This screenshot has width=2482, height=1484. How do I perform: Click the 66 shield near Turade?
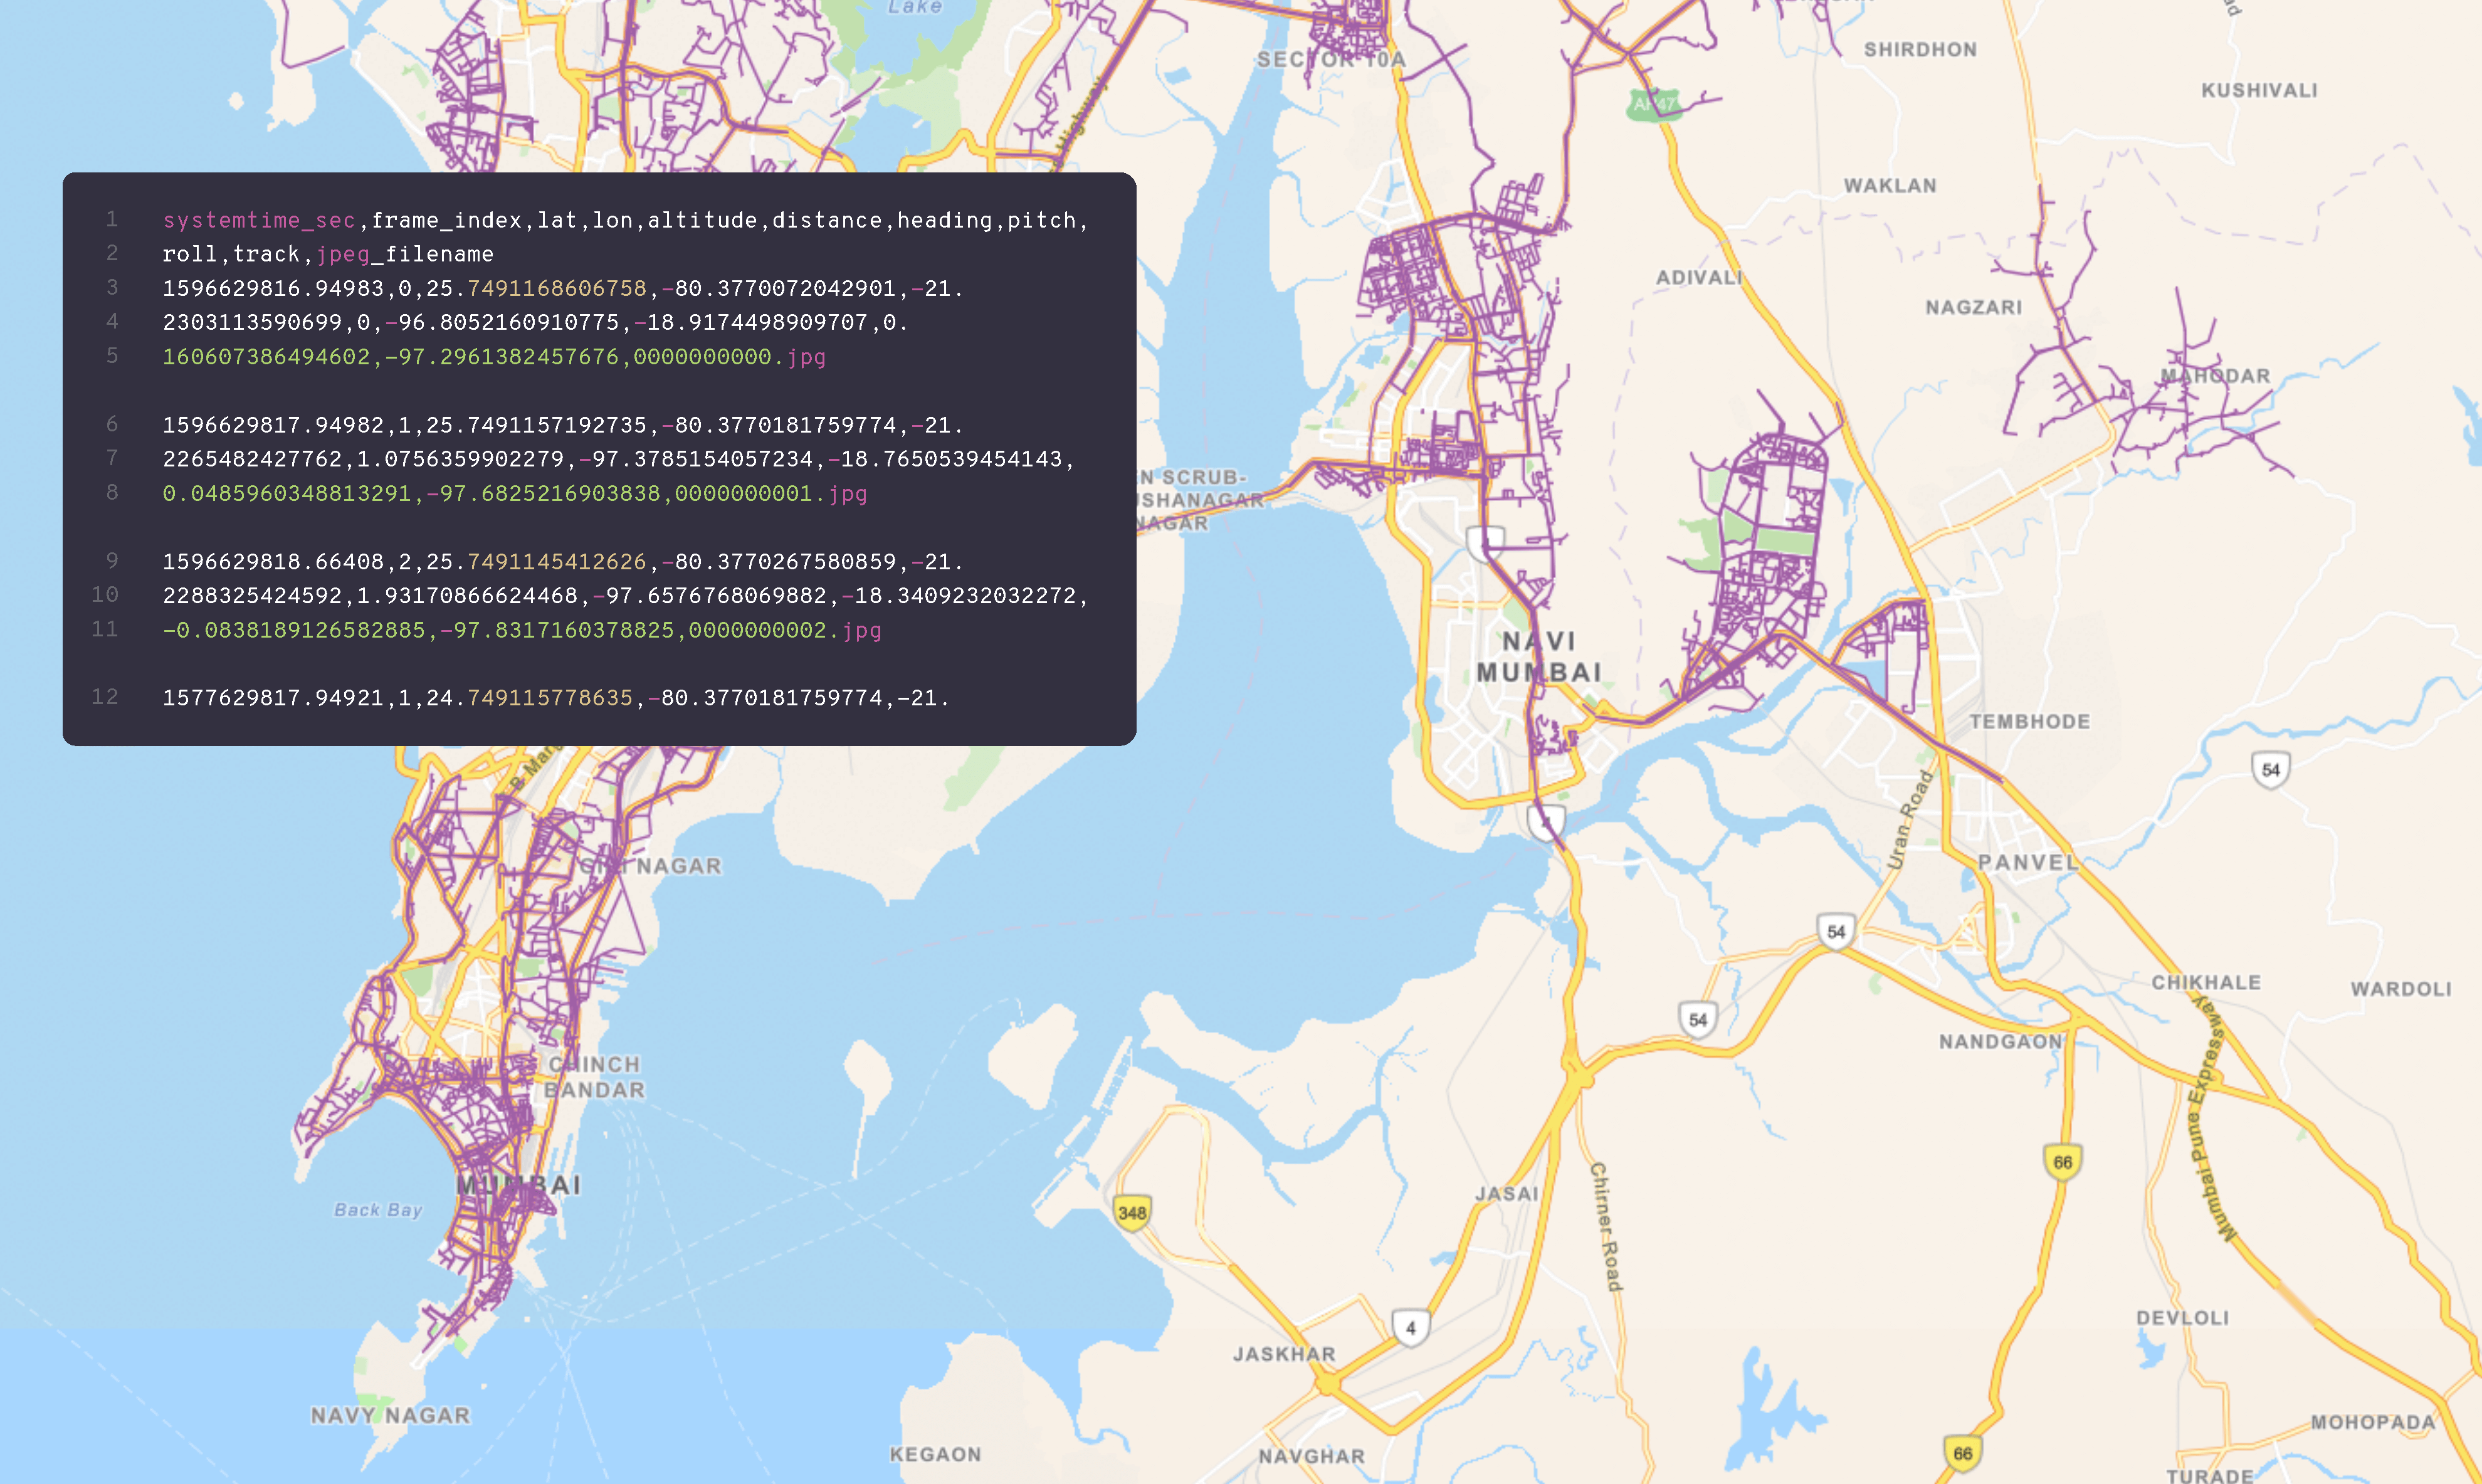(1962, 1454)
